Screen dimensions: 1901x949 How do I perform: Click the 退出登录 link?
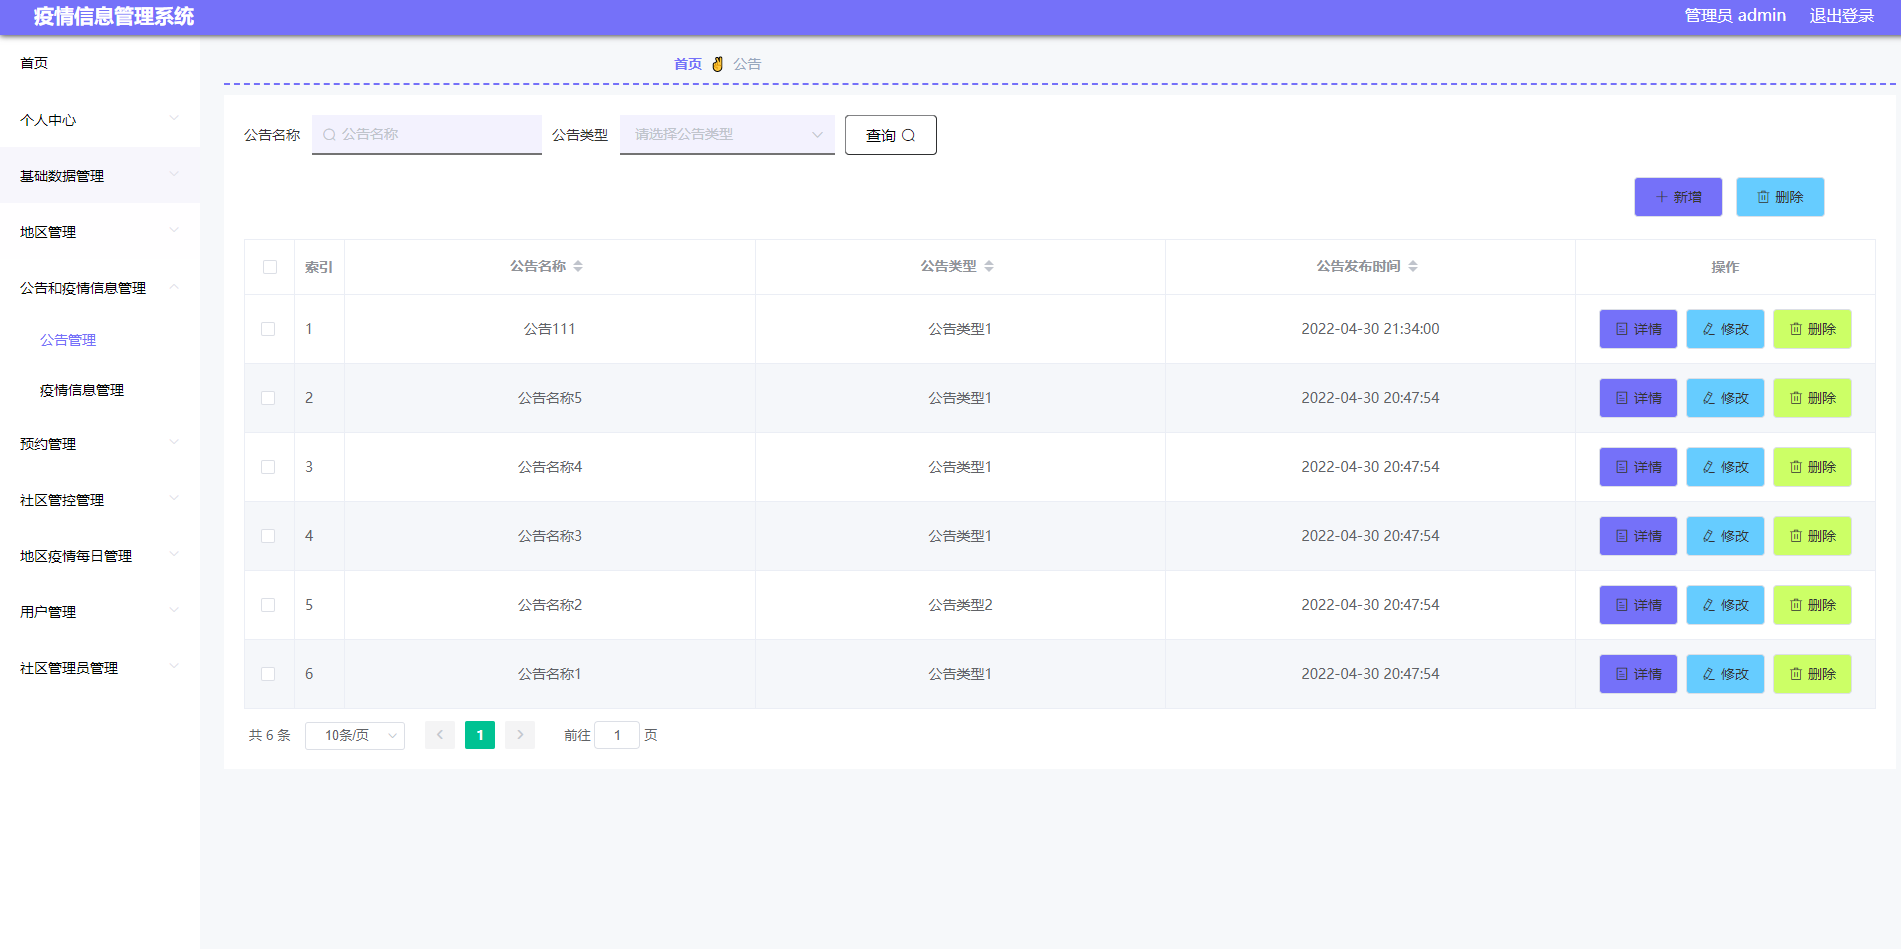pos(1843,15)
